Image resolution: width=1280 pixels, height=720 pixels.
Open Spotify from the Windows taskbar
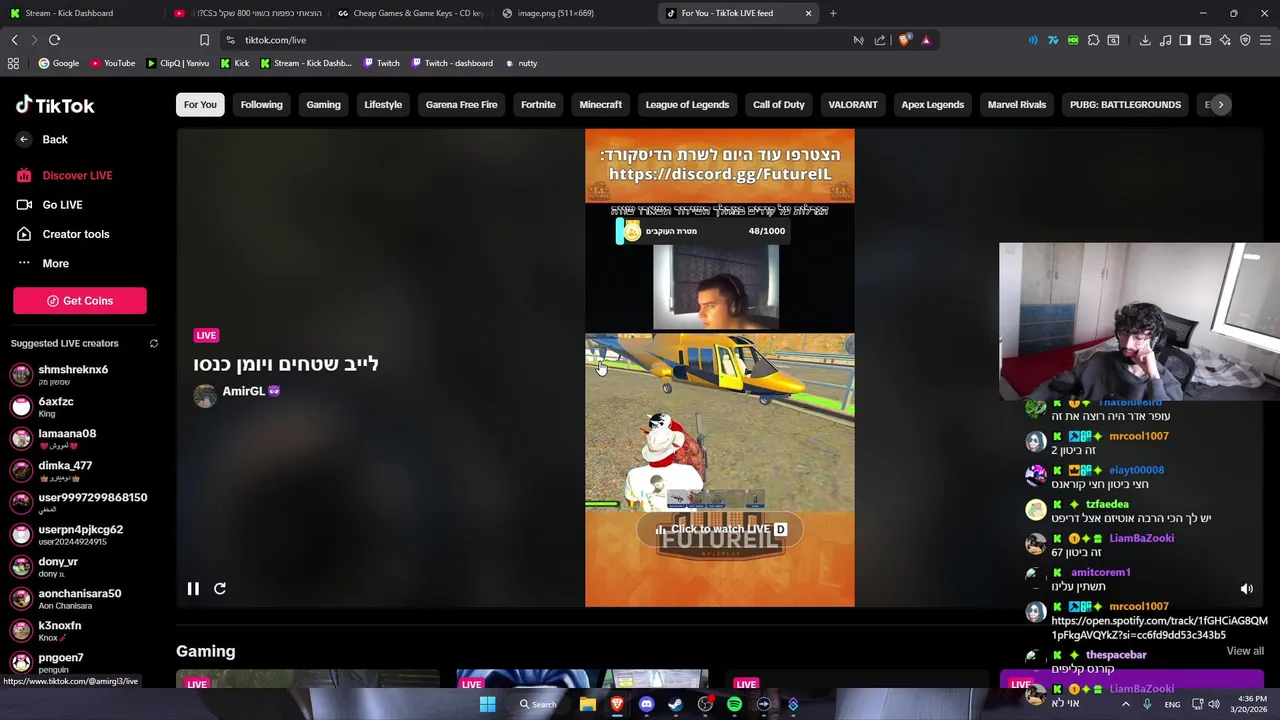(x=734, y=704)
